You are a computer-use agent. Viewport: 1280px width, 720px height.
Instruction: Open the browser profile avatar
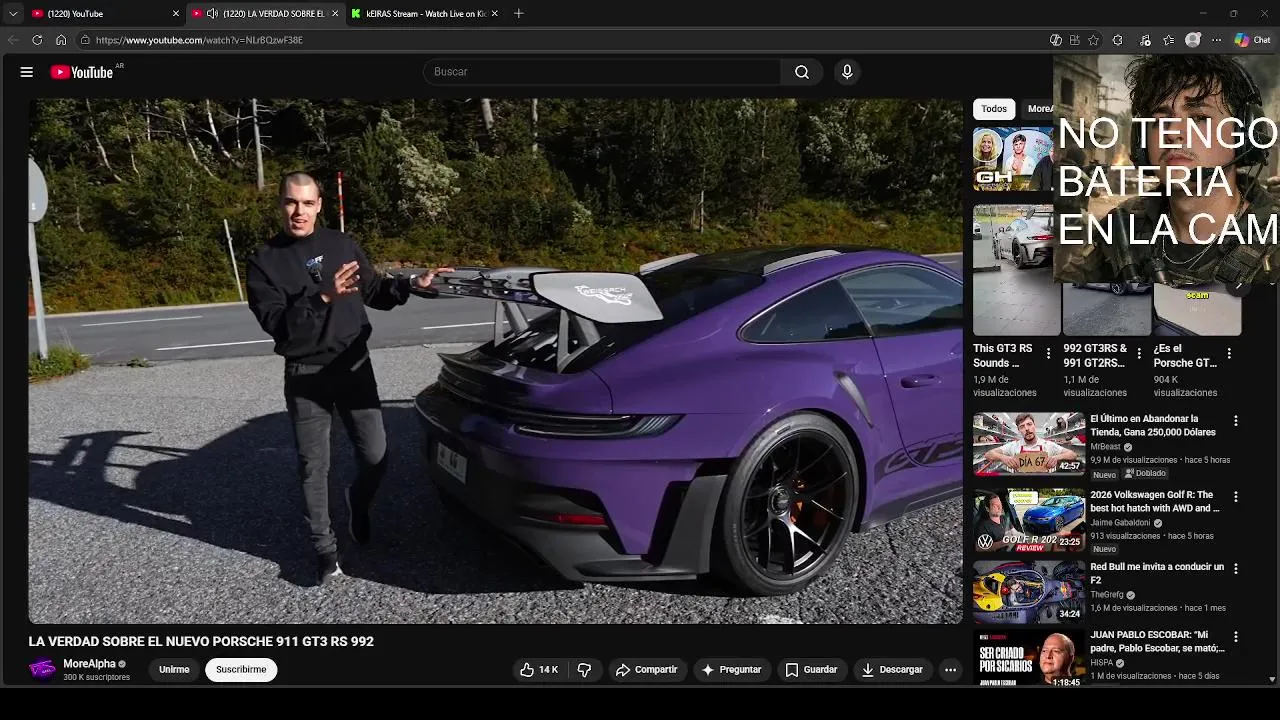click(1193, 40)
